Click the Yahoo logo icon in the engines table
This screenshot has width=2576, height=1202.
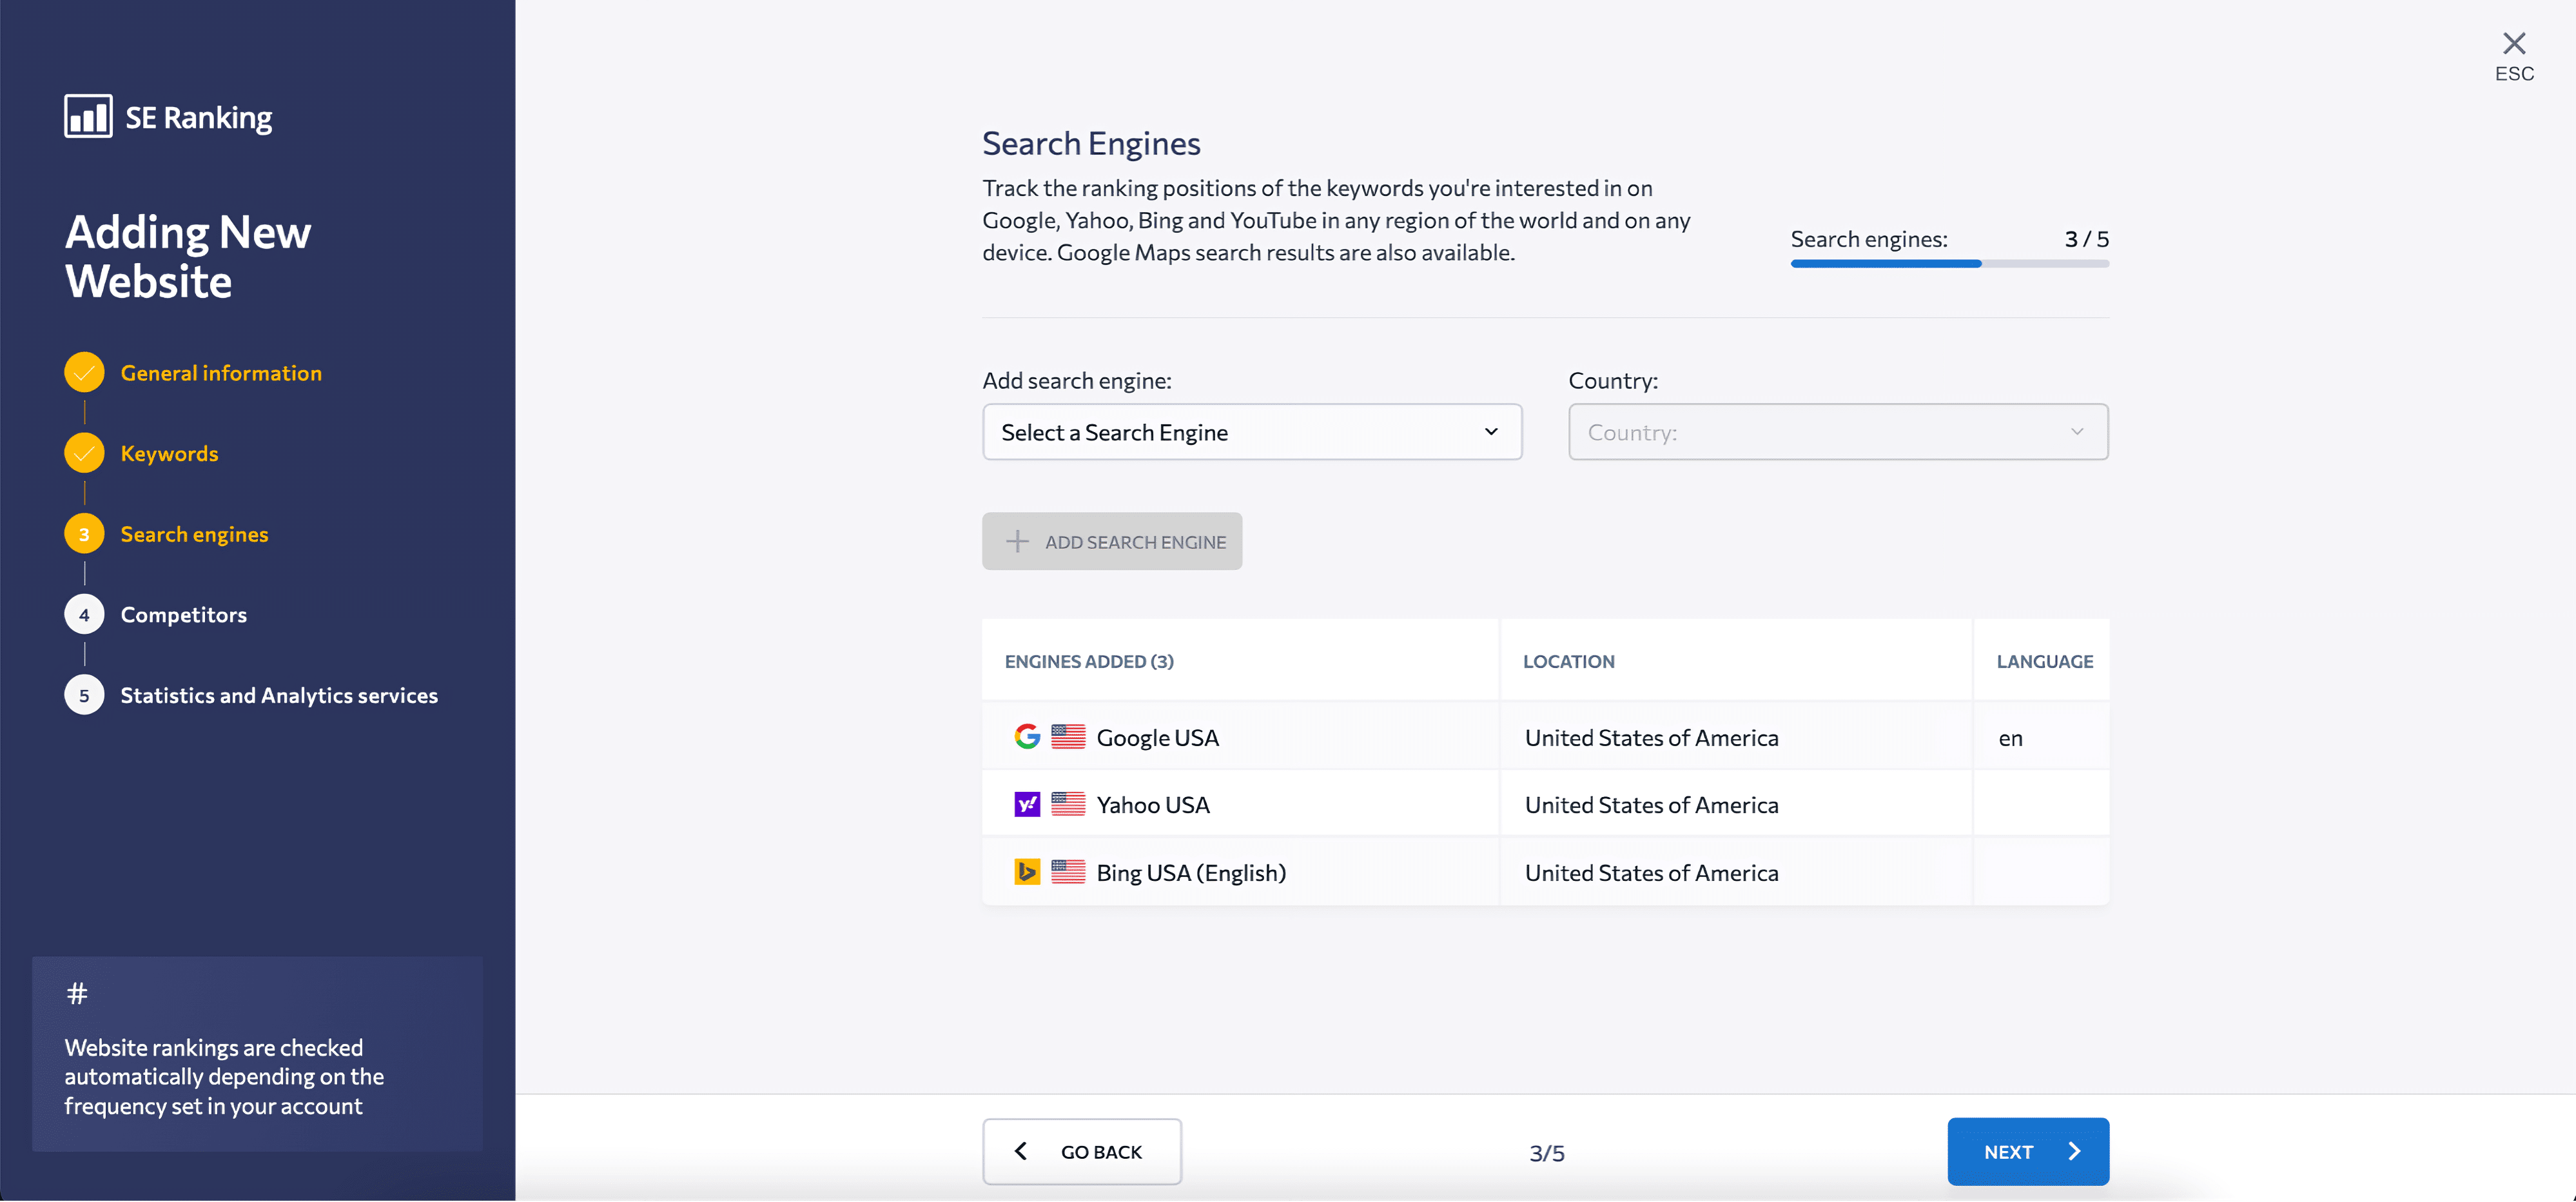pos(1027,805)
